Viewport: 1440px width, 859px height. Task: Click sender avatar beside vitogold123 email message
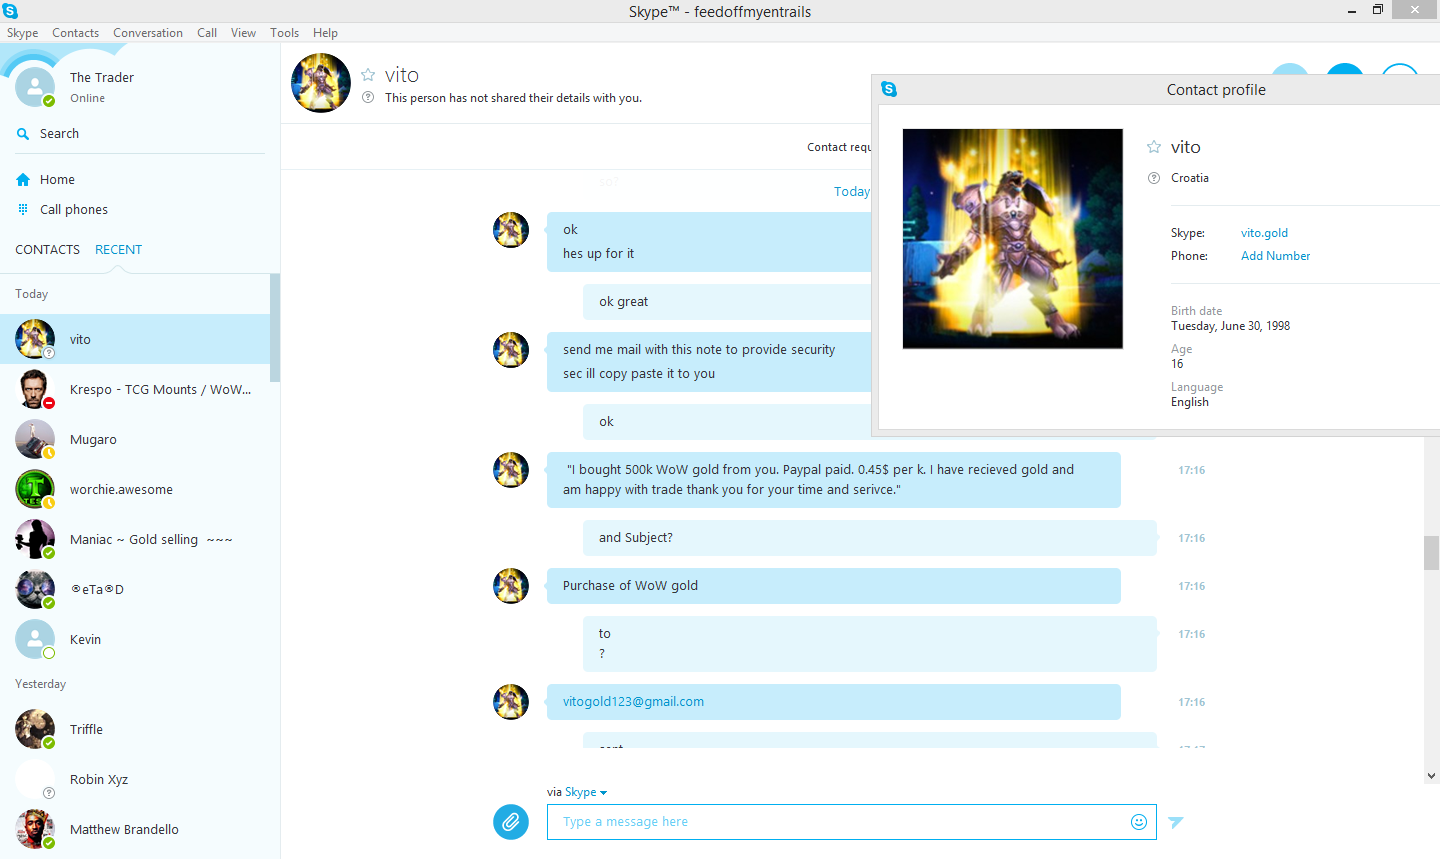(511, 702)
